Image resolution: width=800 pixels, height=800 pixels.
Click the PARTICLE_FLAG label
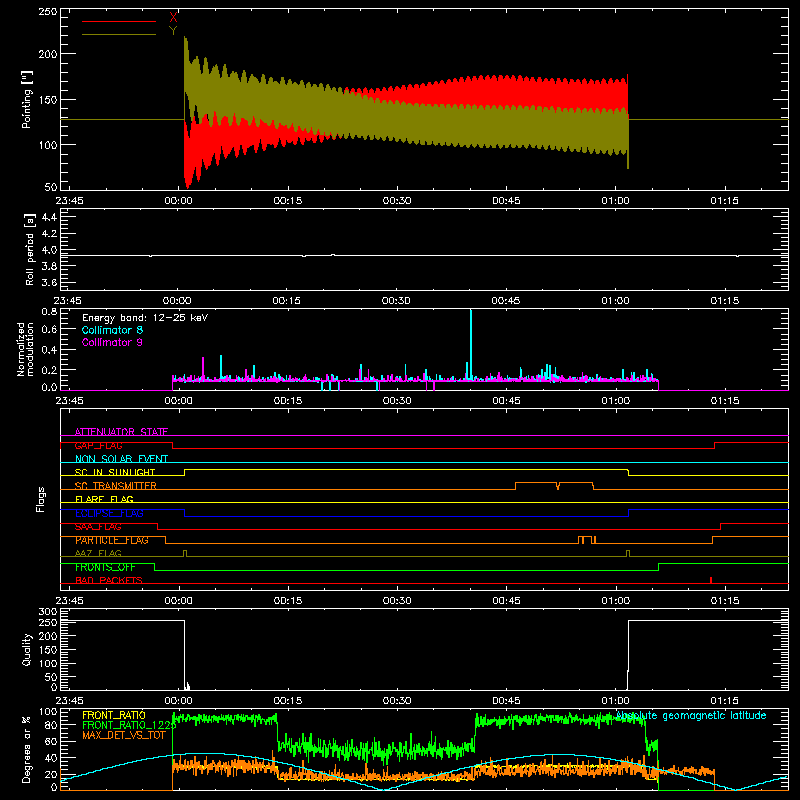click(x=112, y=540)
